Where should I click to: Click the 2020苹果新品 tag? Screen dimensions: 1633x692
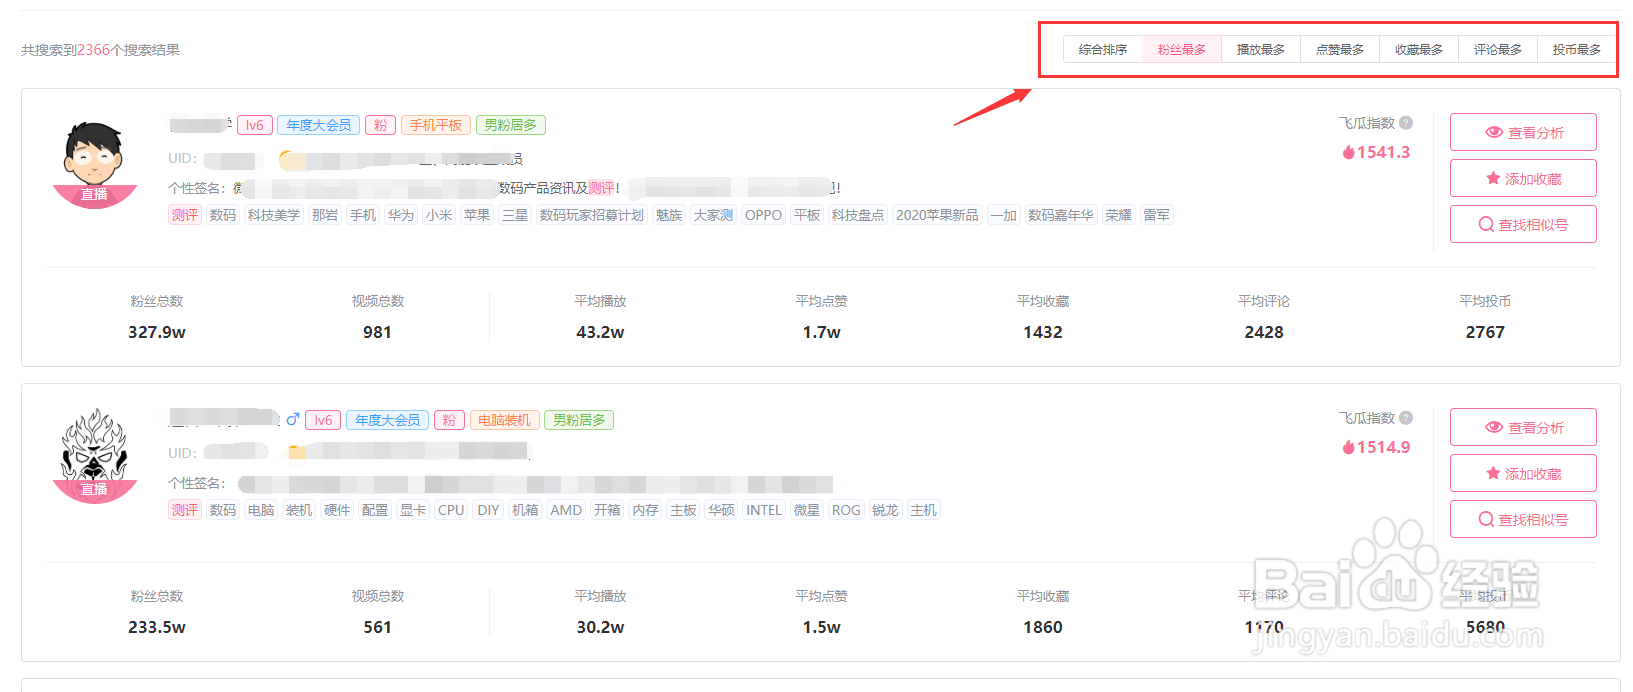937,215
